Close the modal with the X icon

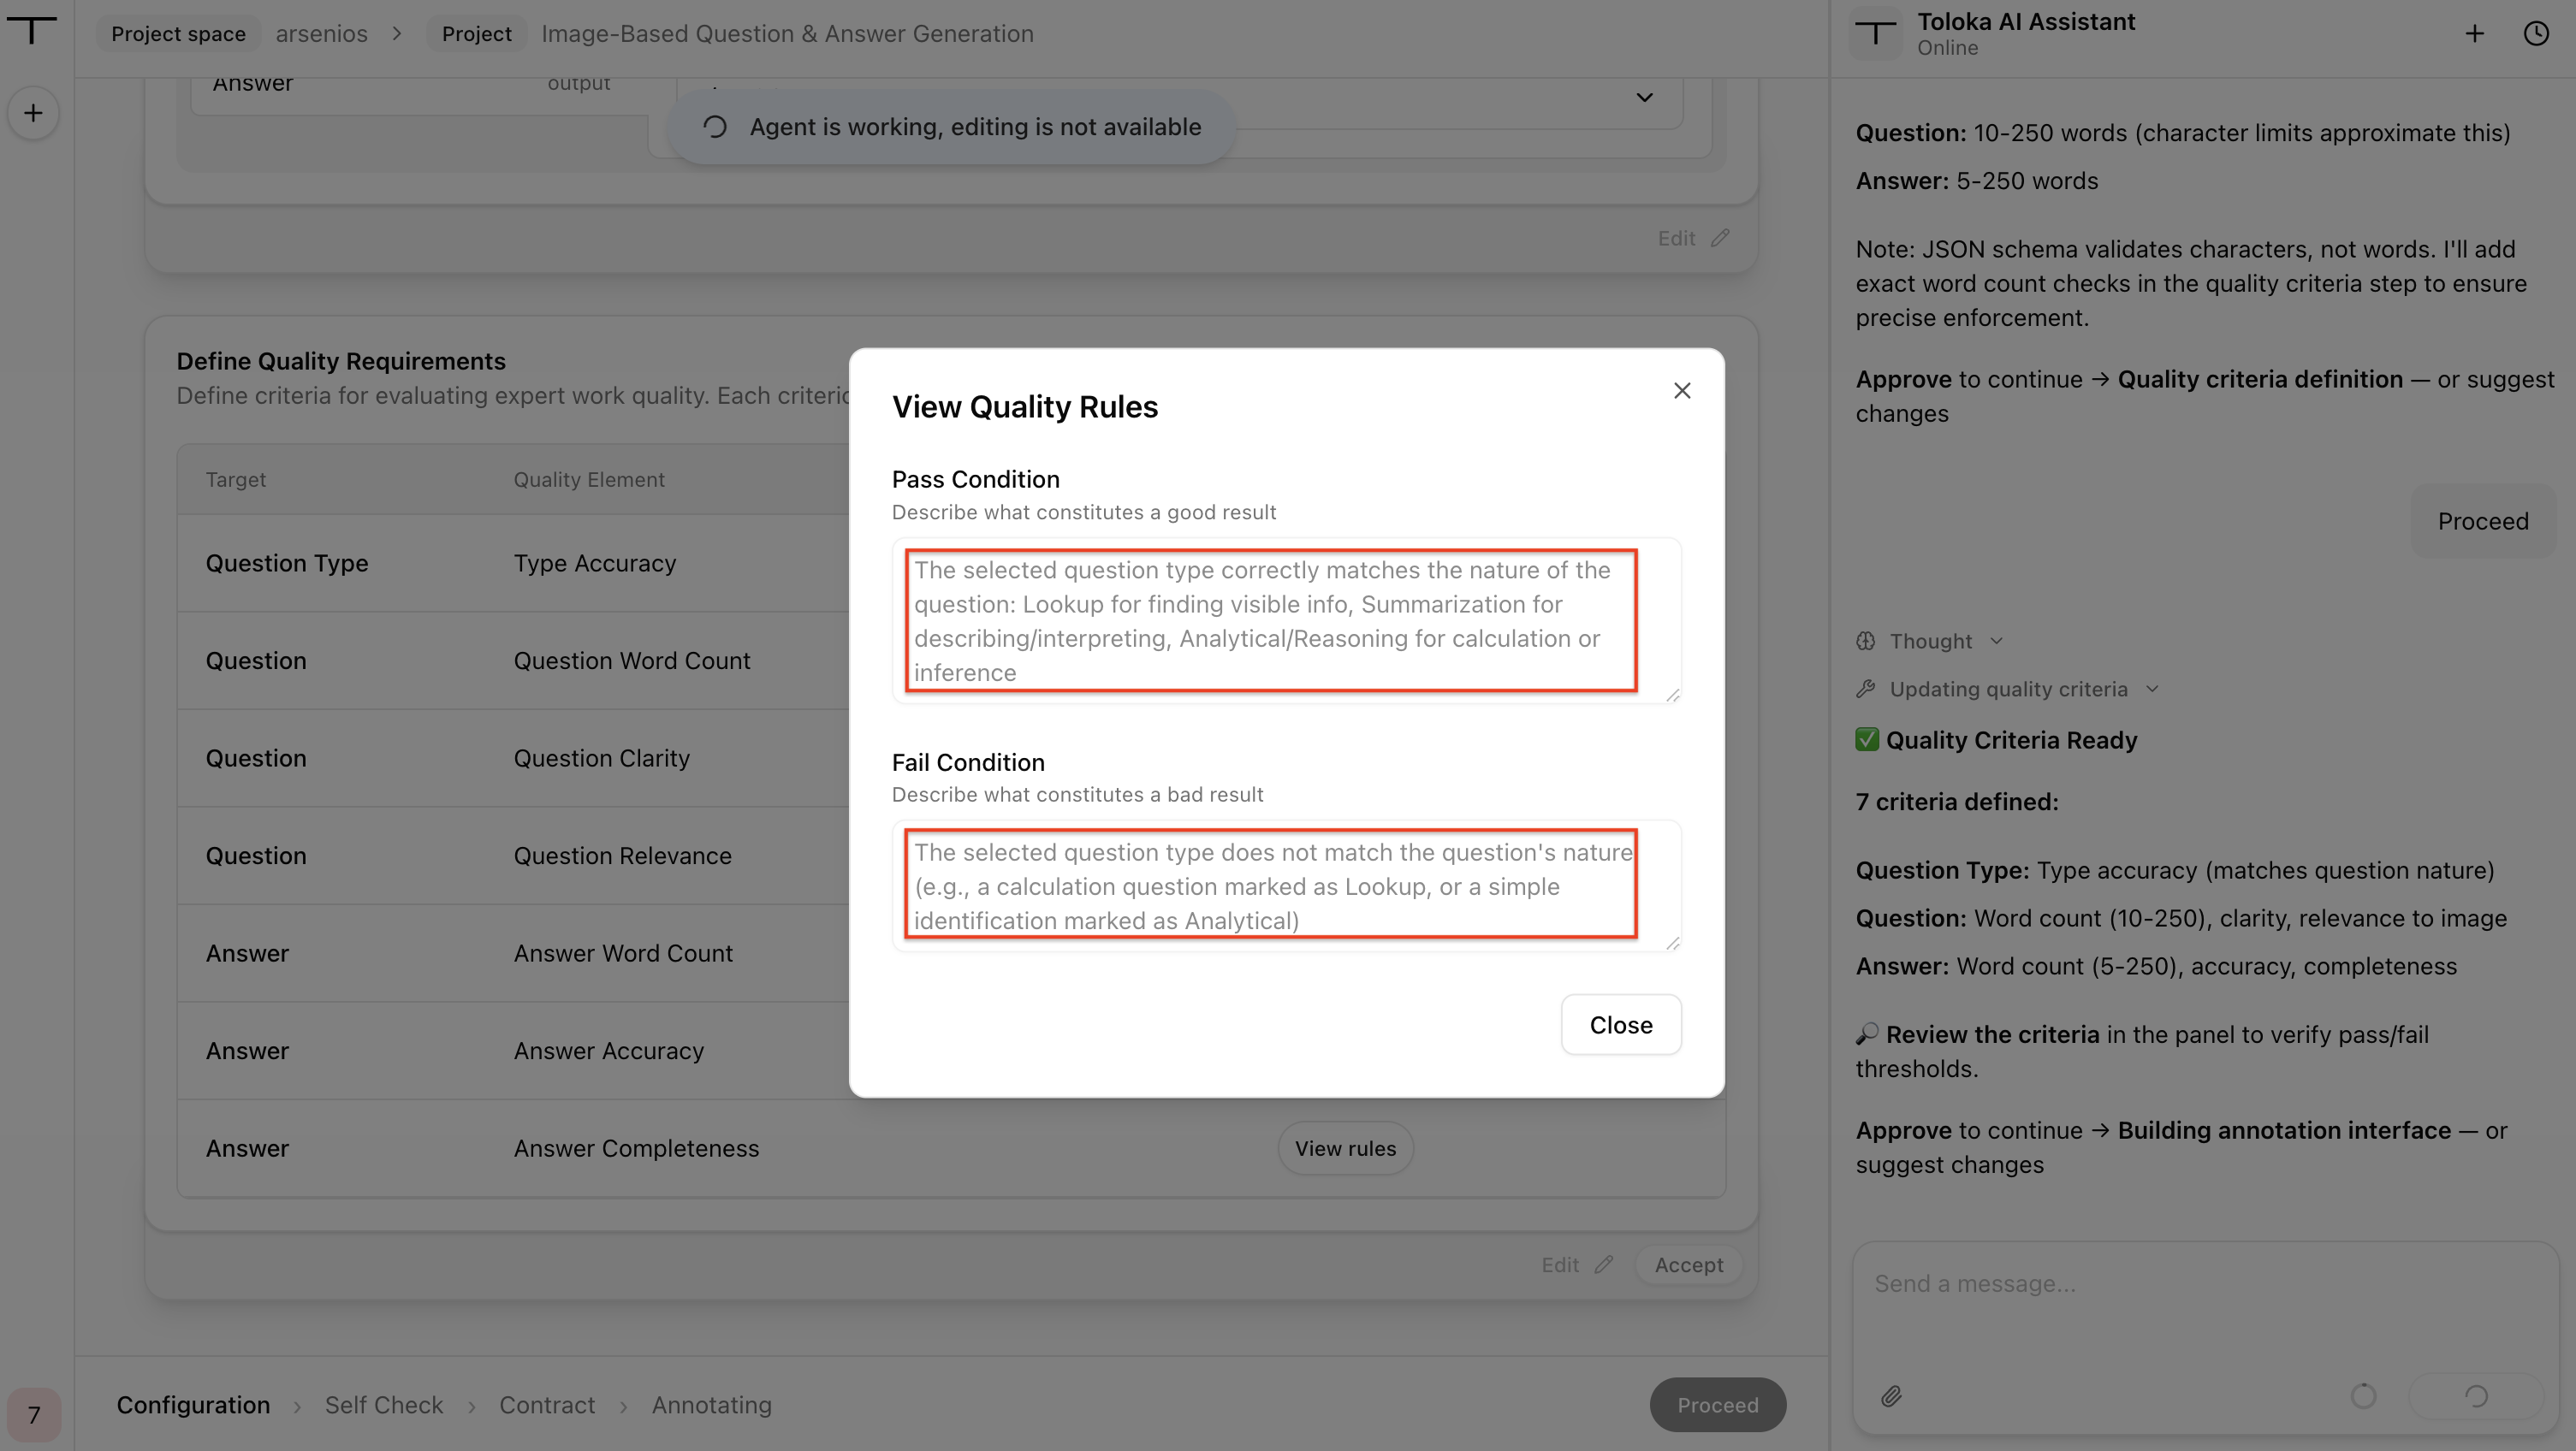pos(1682,391)
